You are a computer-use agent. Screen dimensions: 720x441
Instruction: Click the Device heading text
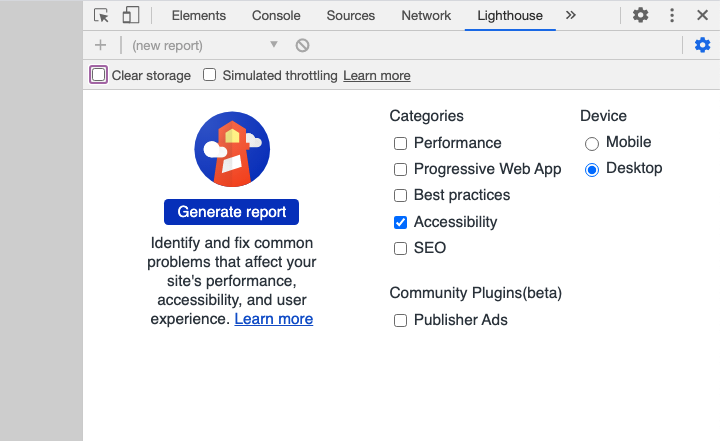603,116
